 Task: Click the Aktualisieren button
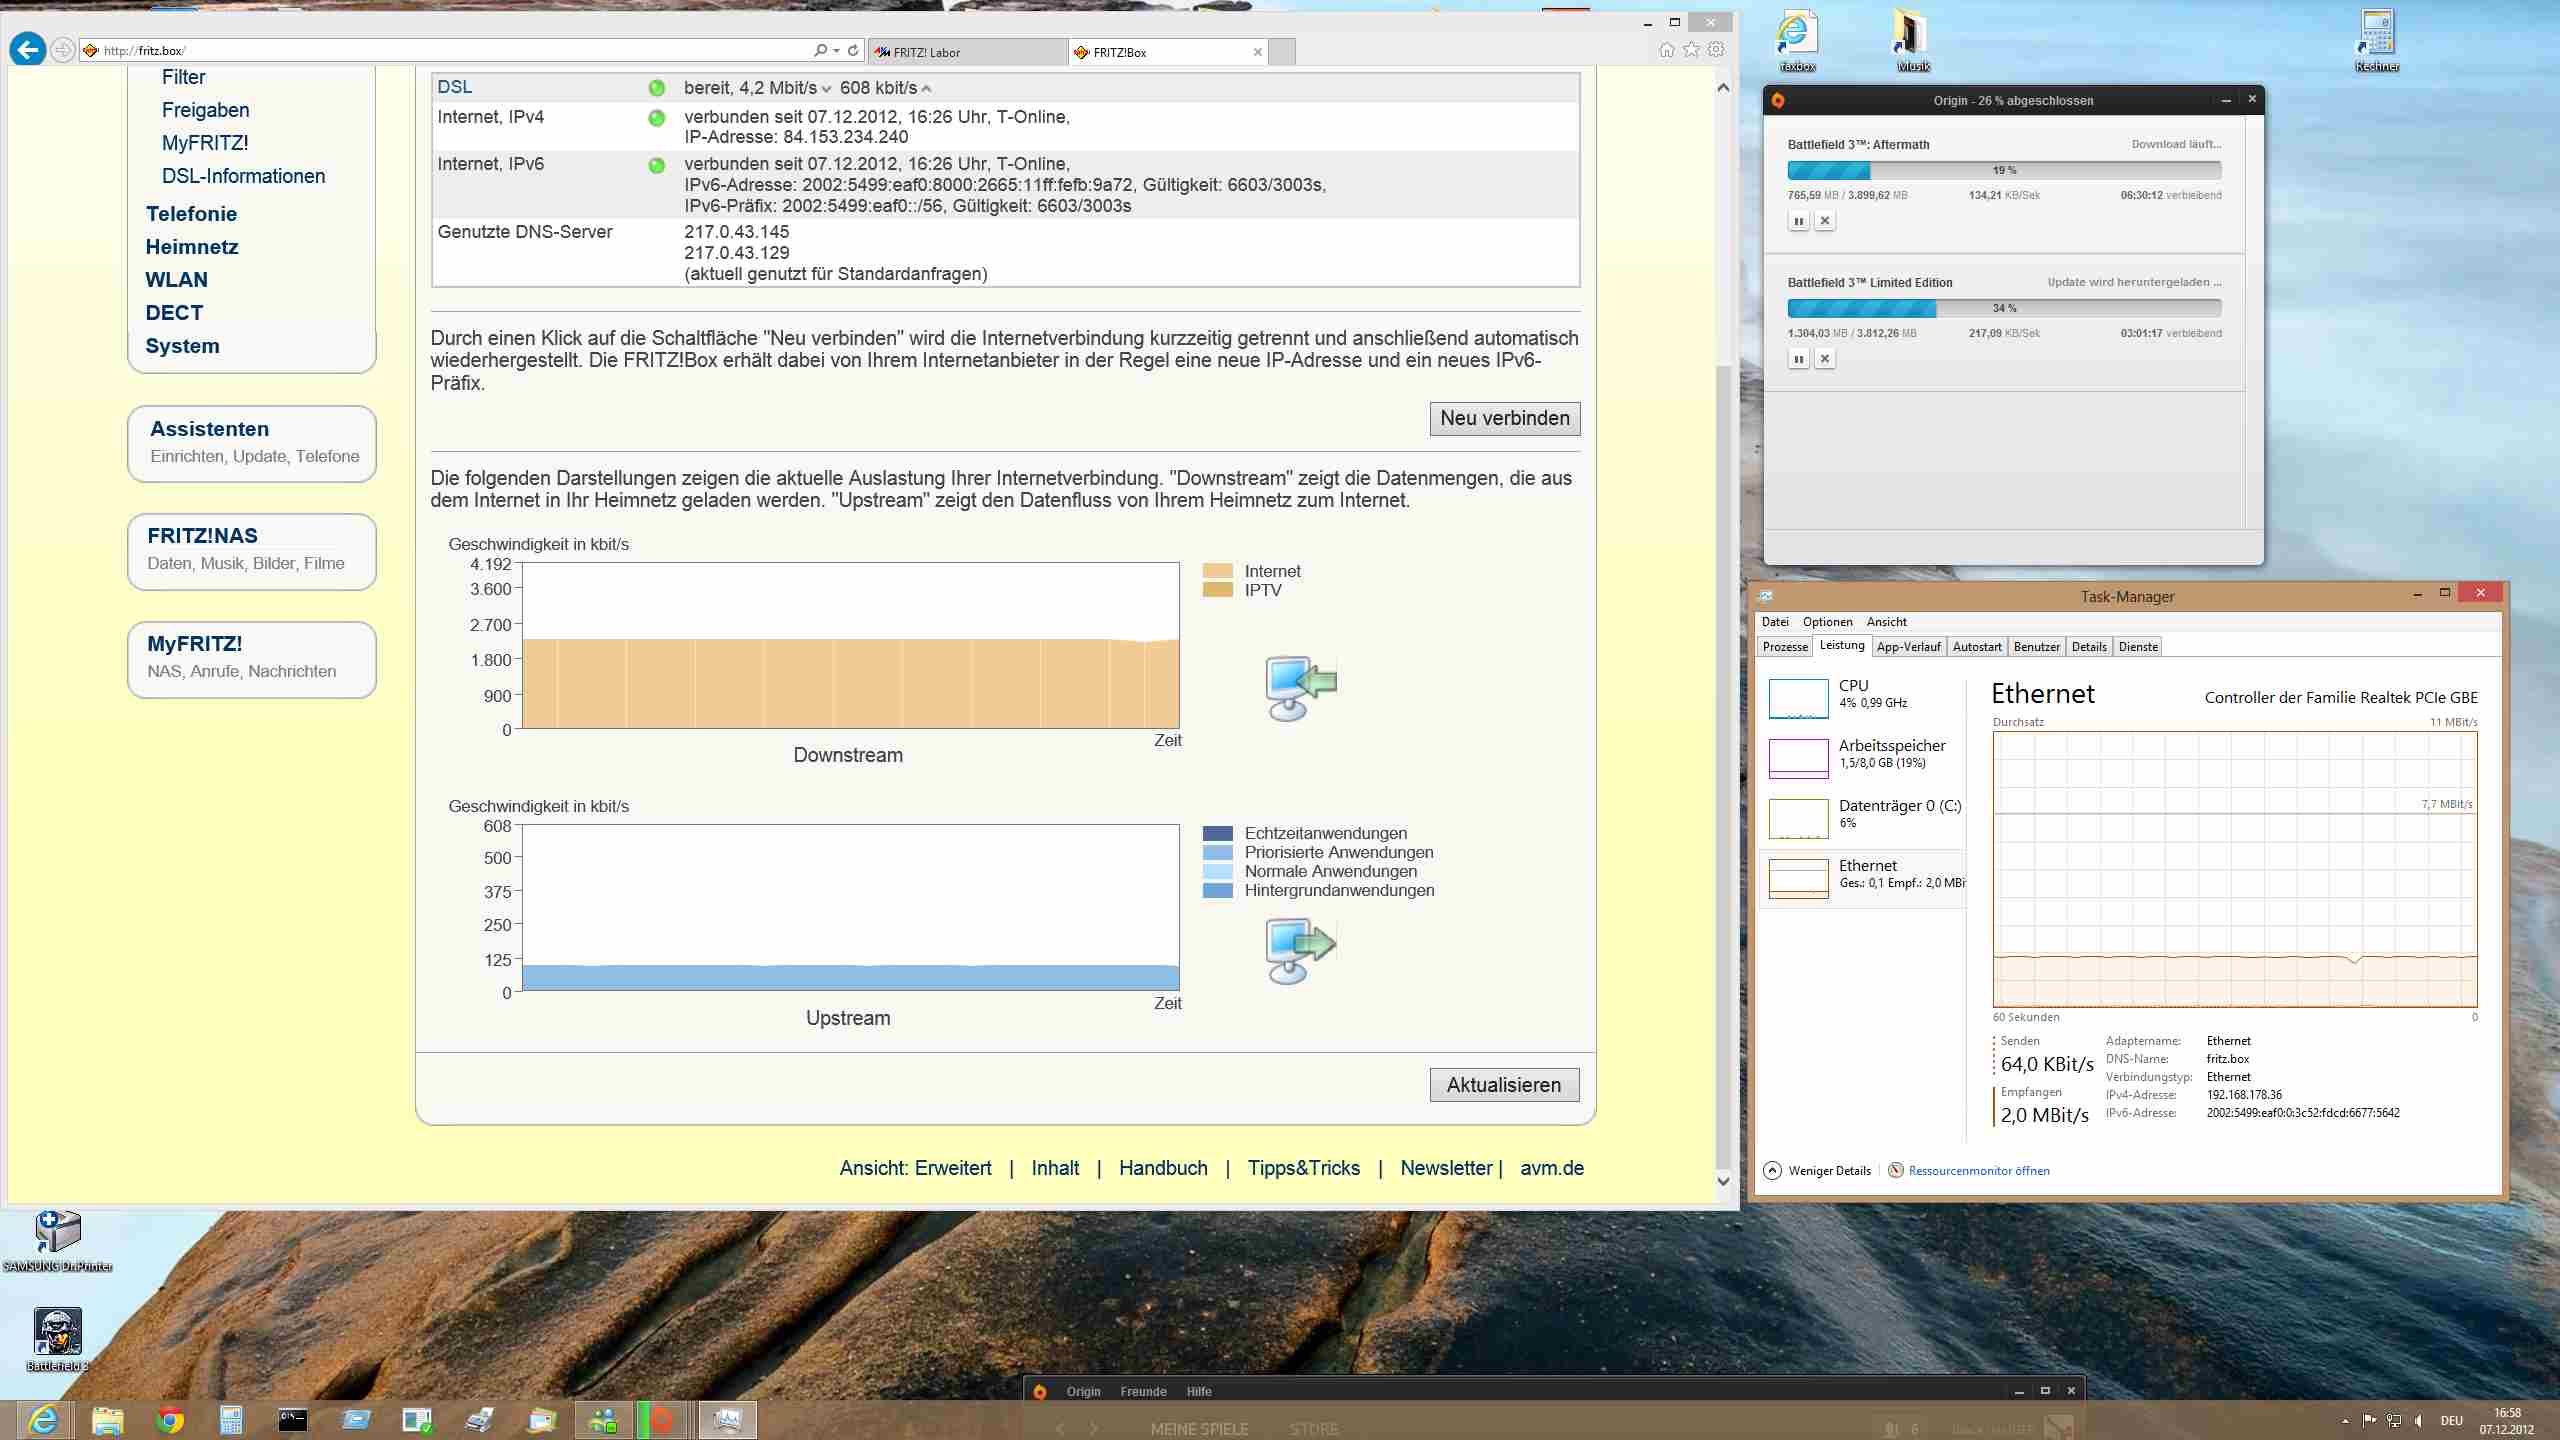pyautogui.click(x=1504, y=1085)
